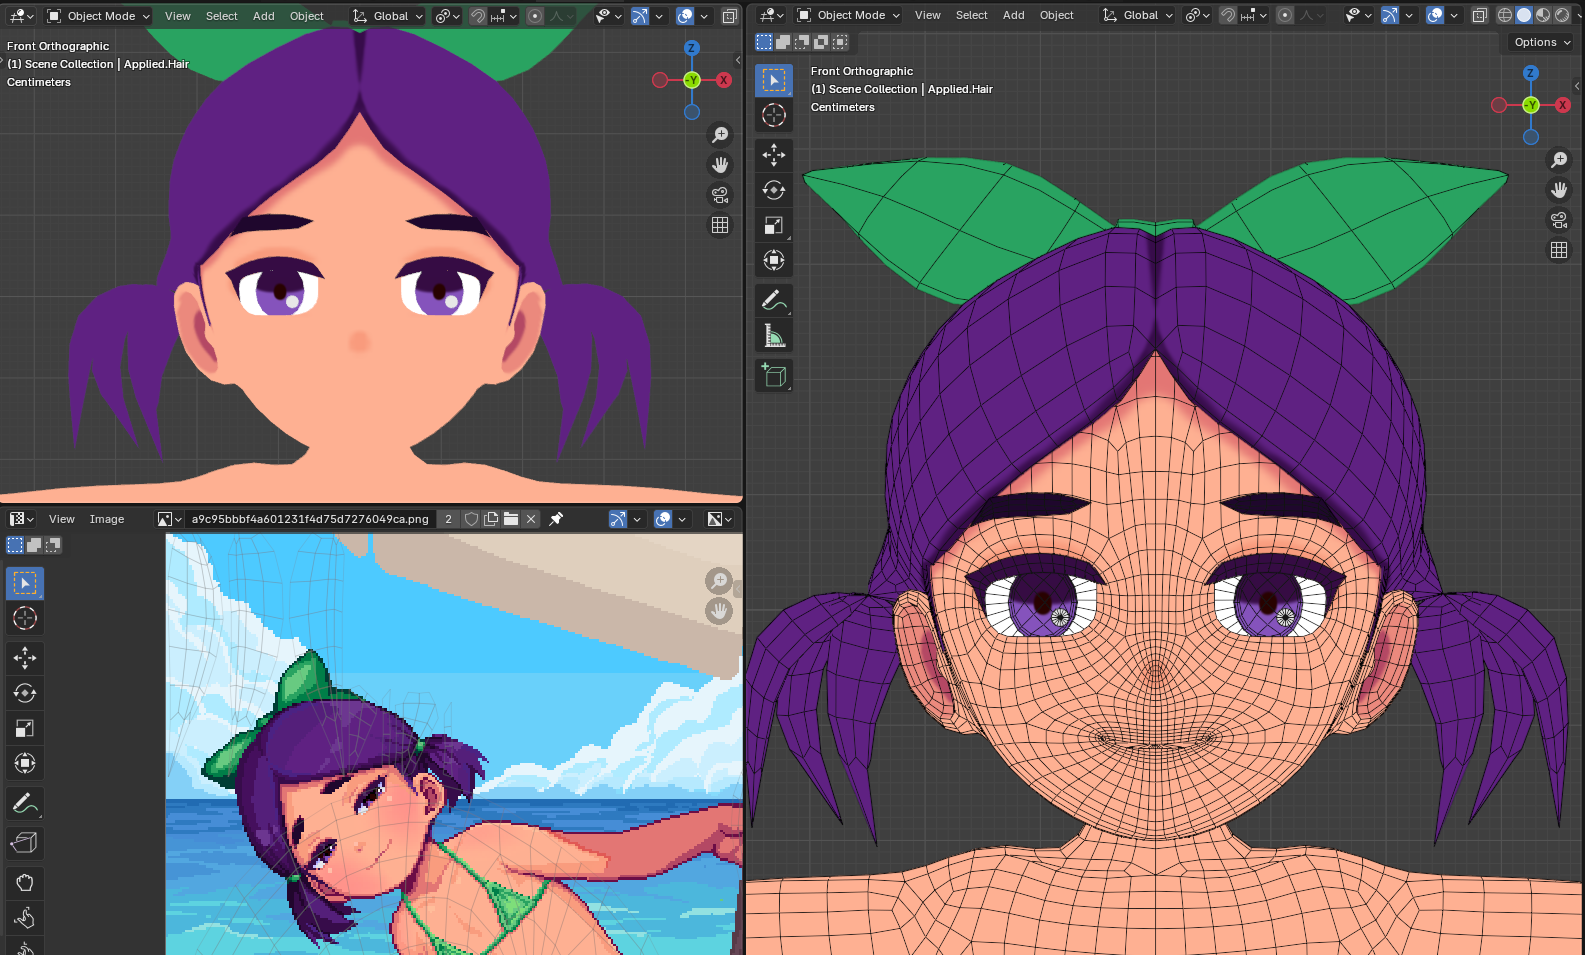Switch right viewport to solid shading

click(x=1524, y=15)
